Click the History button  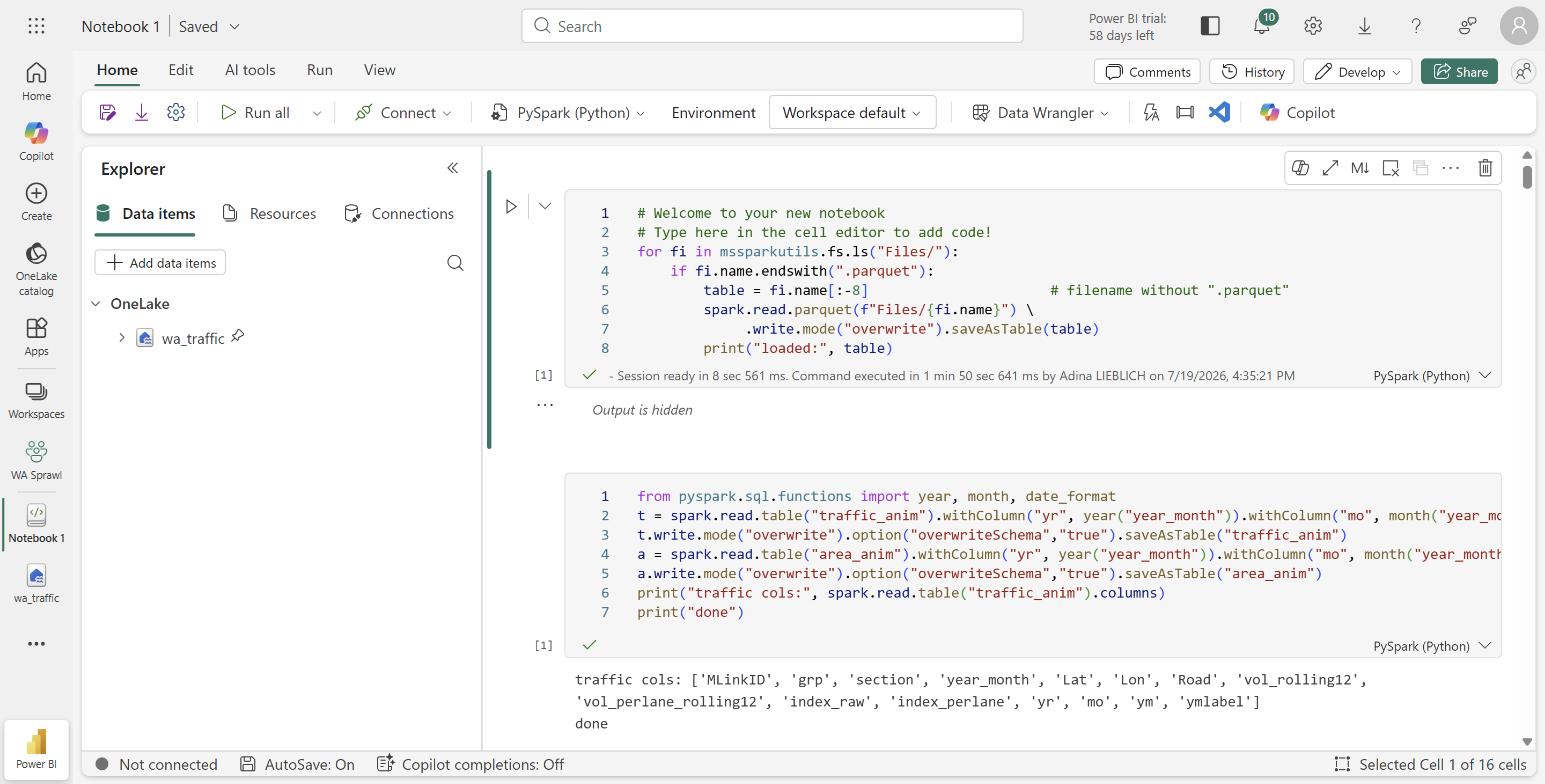click(x=1252, y=71)
